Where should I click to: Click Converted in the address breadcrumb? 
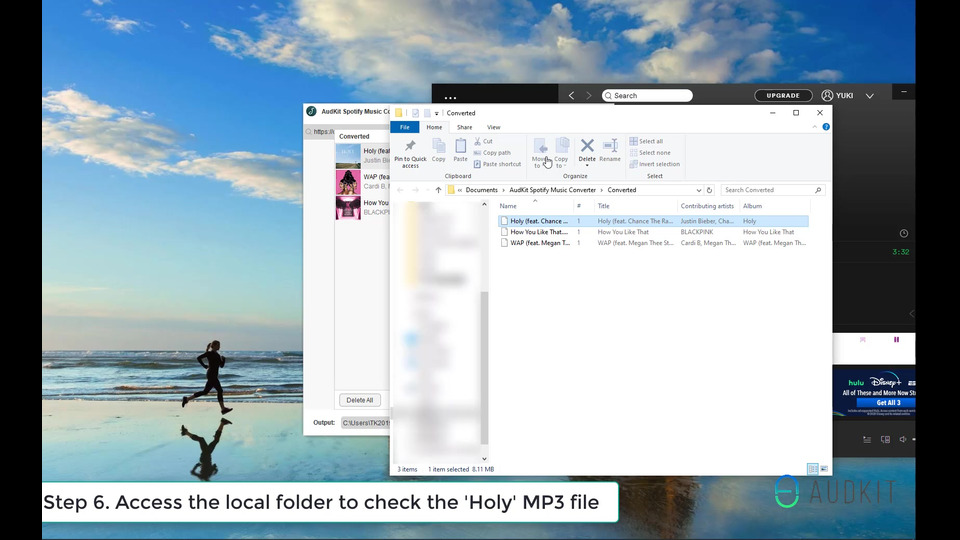coord(621,190)
